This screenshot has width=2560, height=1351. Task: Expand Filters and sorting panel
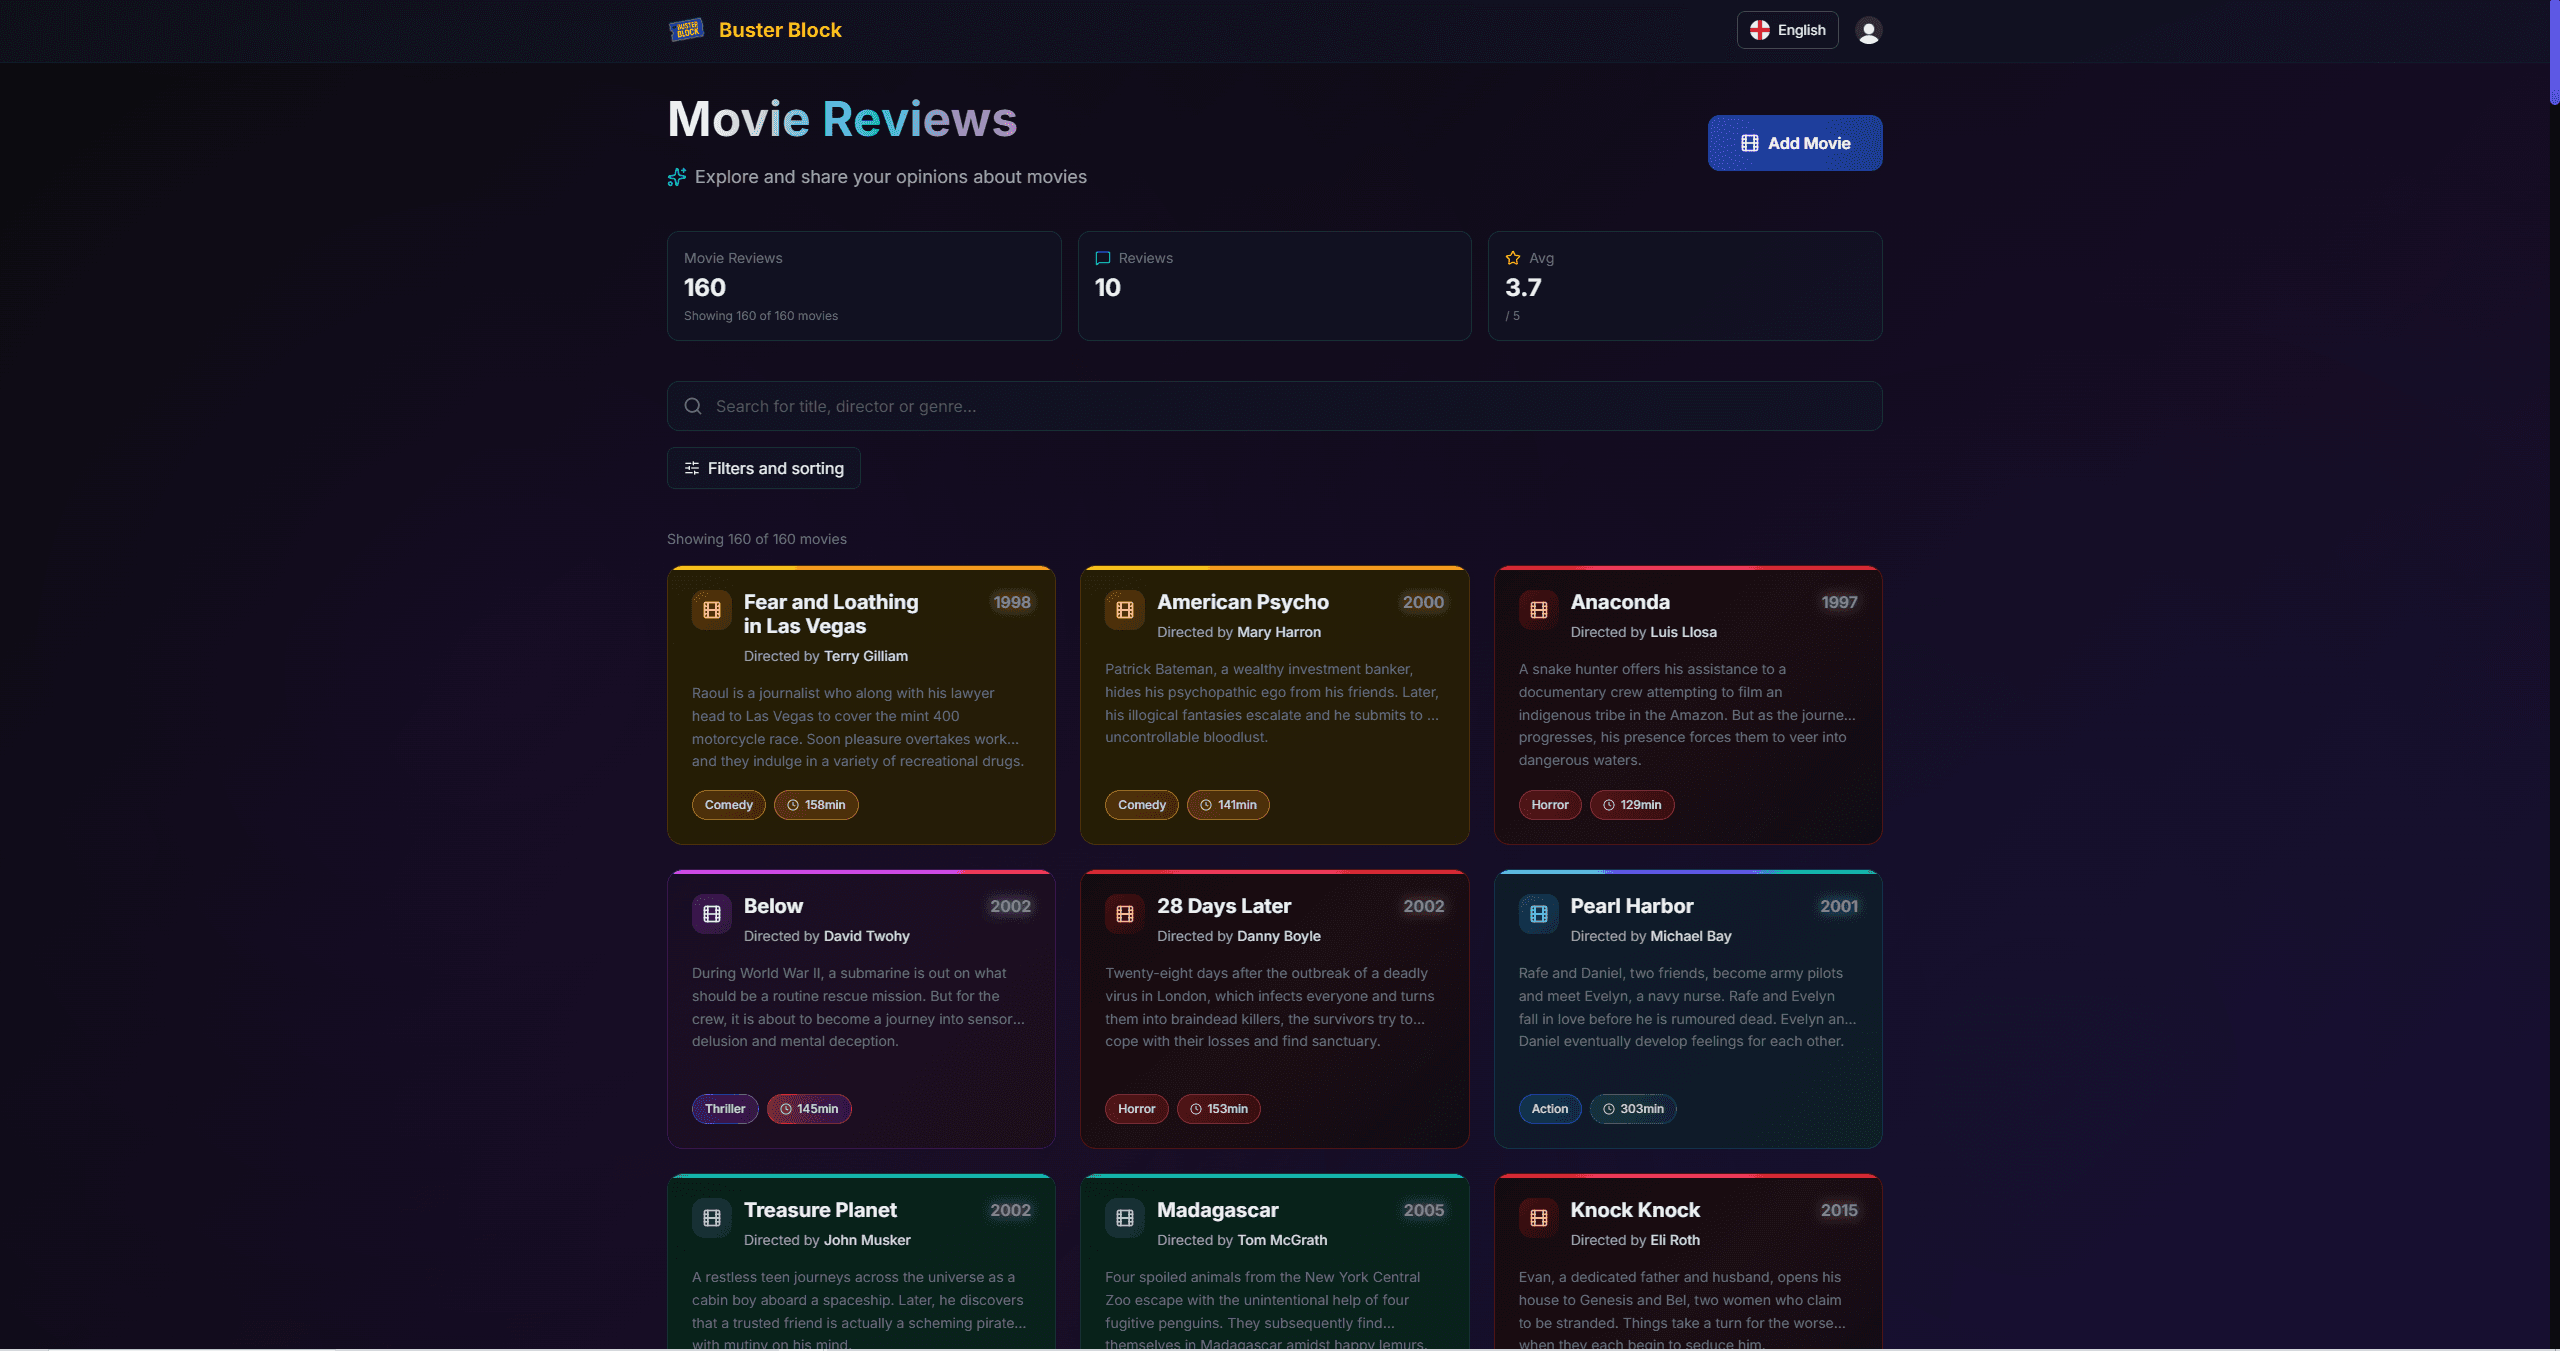tap(764, 468)
